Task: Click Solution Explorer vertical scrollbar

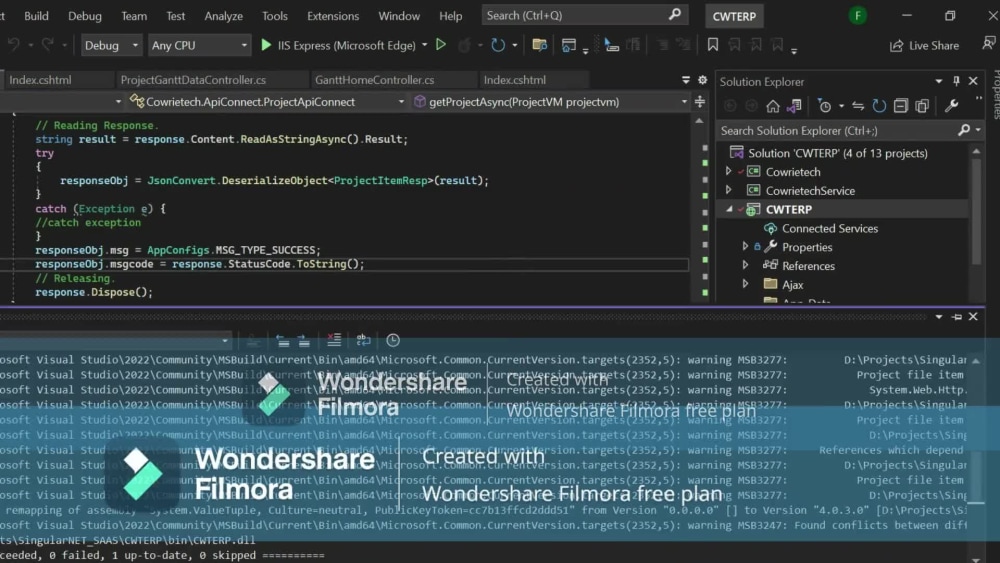Action: [x=976, y=210]
